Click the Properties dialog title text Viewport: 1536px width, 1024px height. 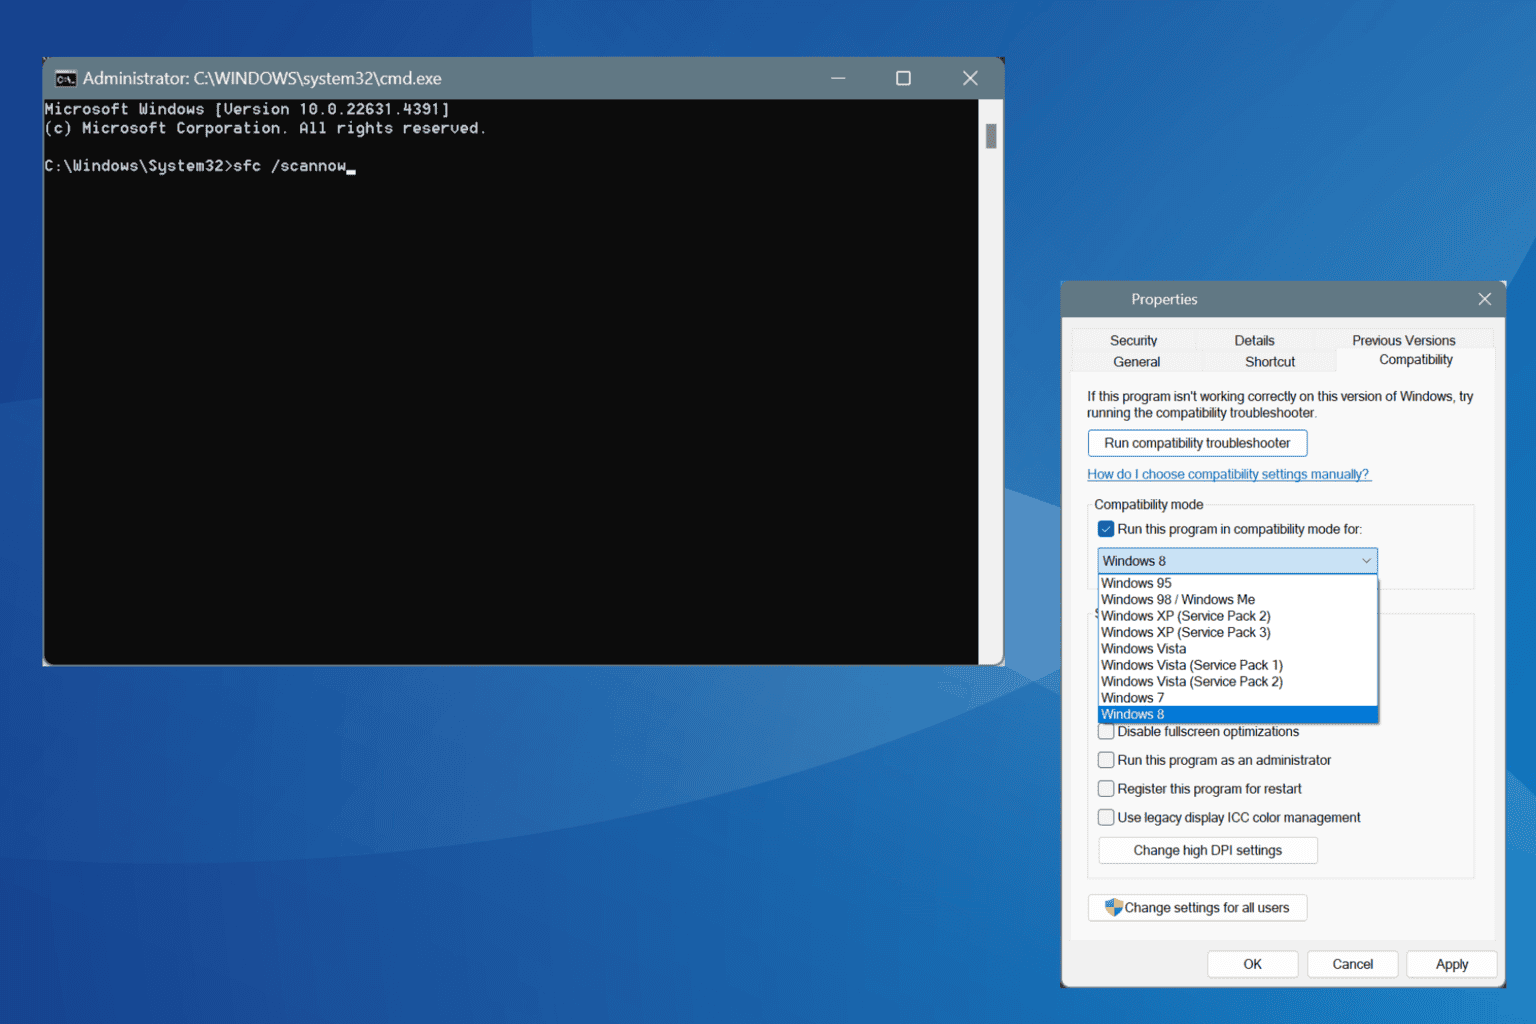coord(1164,299)
